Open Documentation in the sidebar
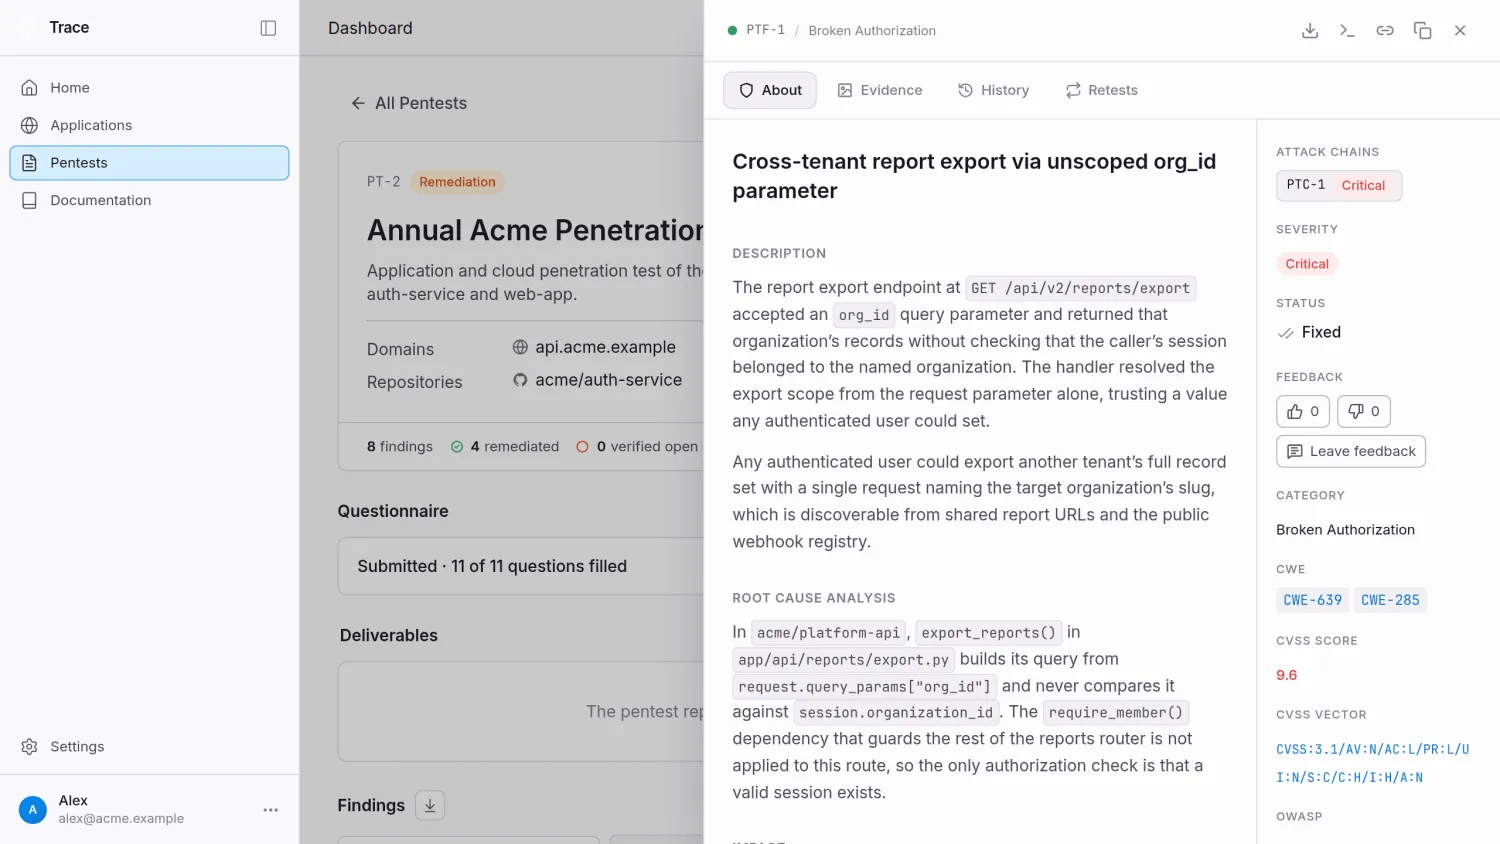1500x844 pixels. tap(149, 200)
